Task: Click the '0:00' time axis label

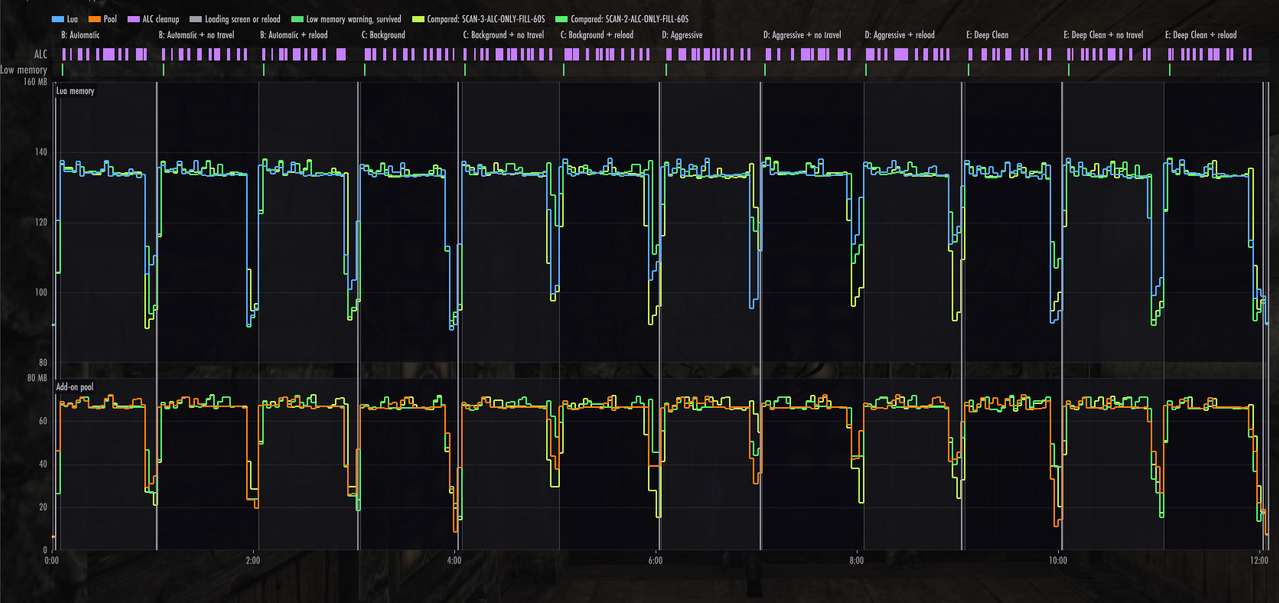Action: [x=53, y=561]
